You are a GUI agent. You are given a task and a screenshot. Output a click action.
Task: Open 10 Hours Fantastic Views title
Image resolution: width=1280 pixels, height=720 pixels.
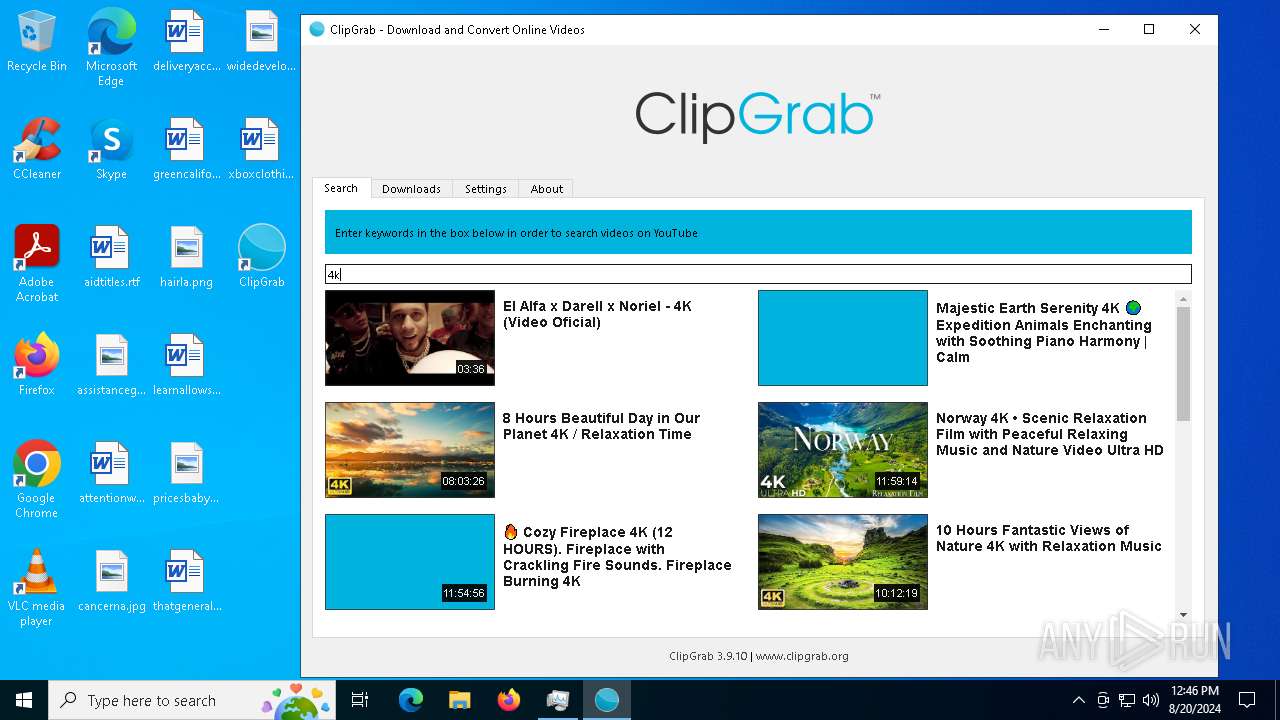(x=1049, y=538)
